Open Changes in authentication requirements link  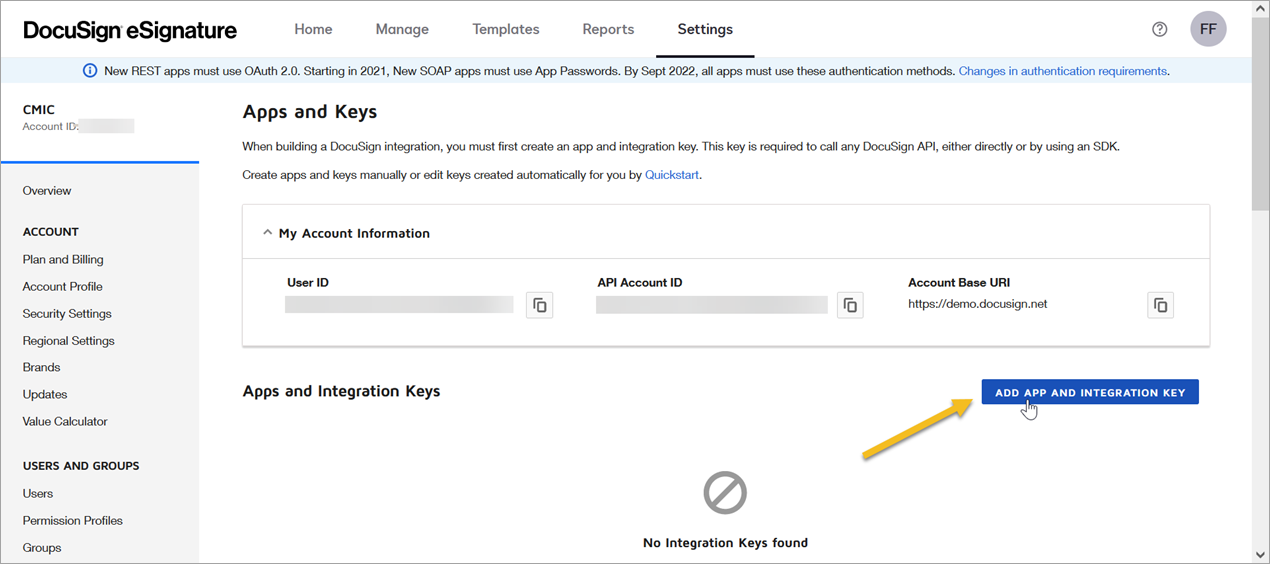click(1063, 71)
